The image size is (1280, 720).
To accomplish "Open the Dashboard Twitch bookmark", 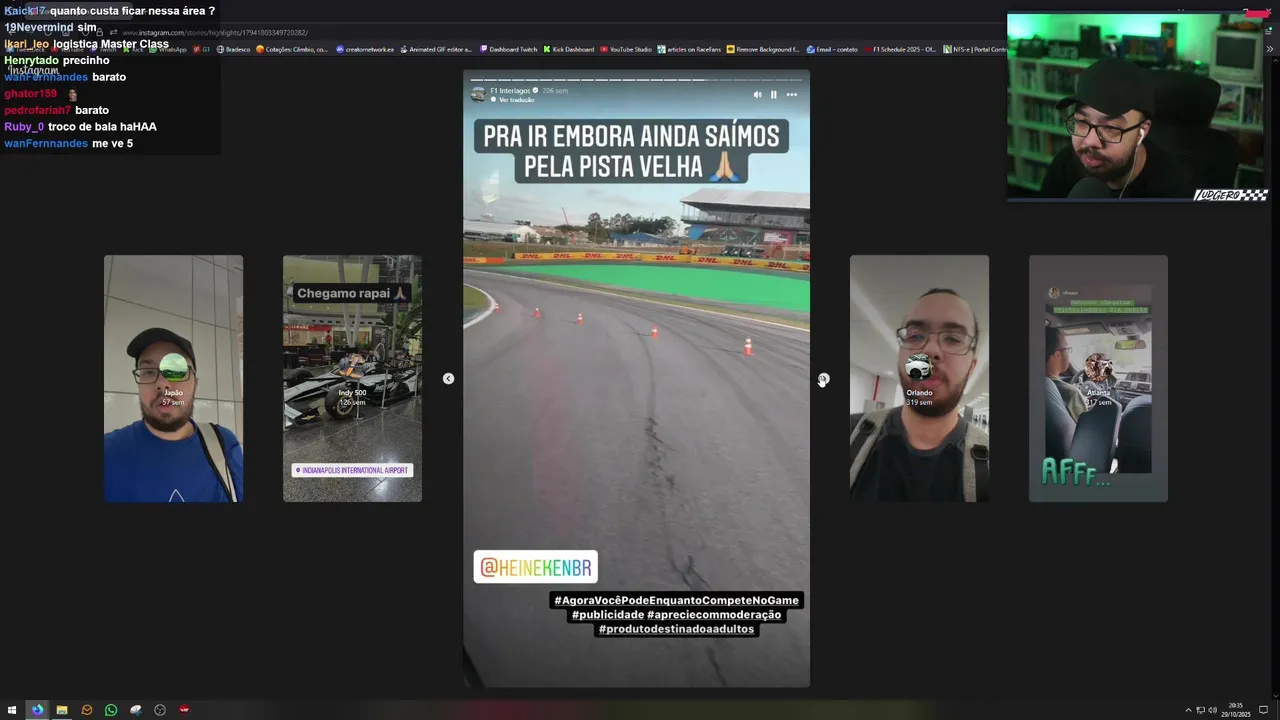I will (508, 49).
